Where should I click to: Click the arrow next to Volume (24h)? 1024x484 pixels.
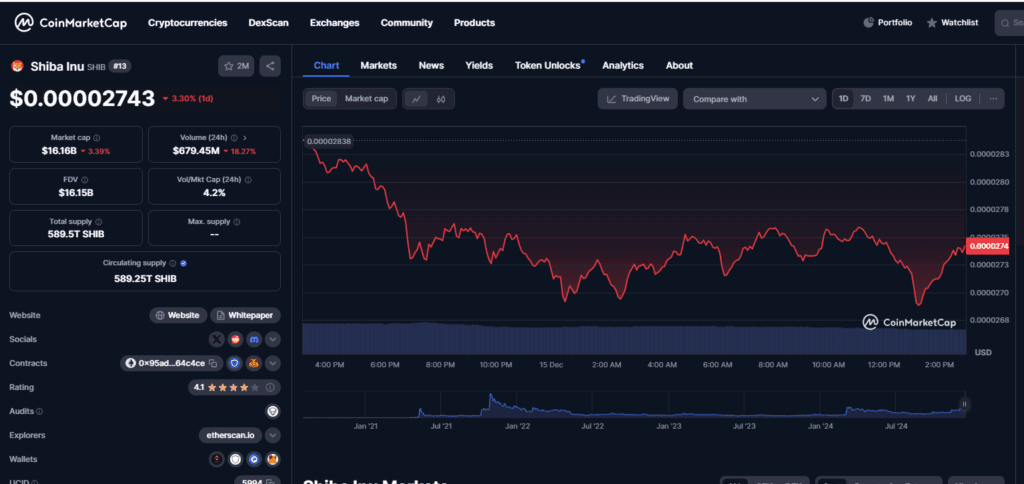point(245,138)
